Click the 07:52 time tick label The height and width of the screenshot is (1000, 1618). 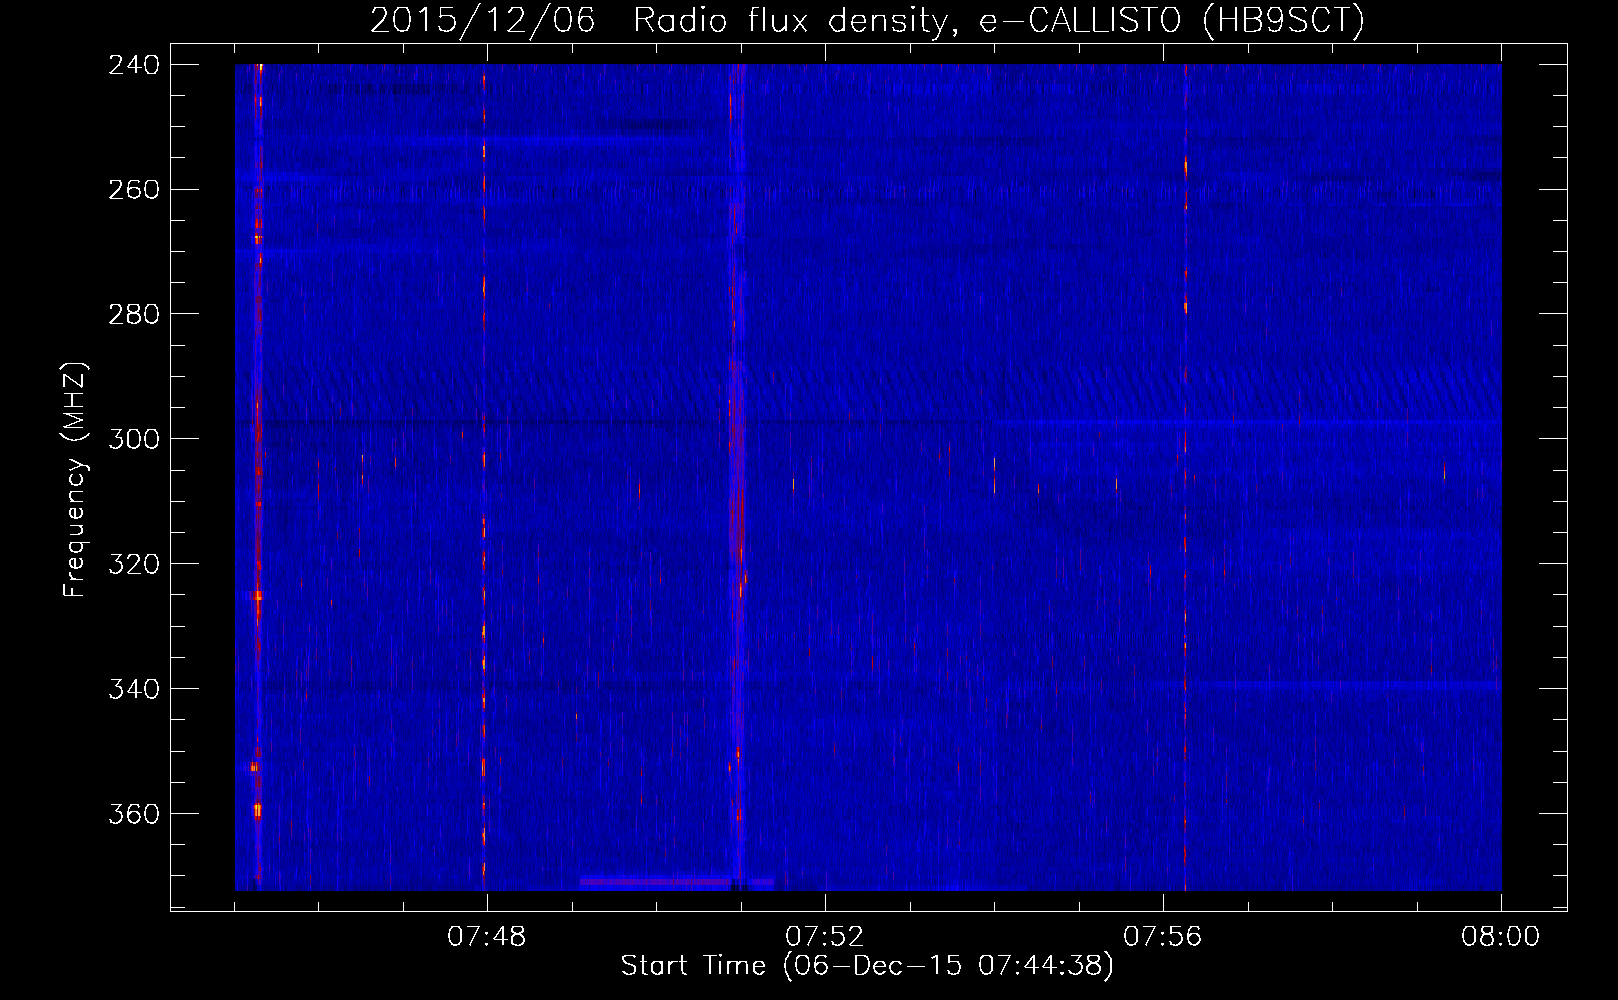825,937
